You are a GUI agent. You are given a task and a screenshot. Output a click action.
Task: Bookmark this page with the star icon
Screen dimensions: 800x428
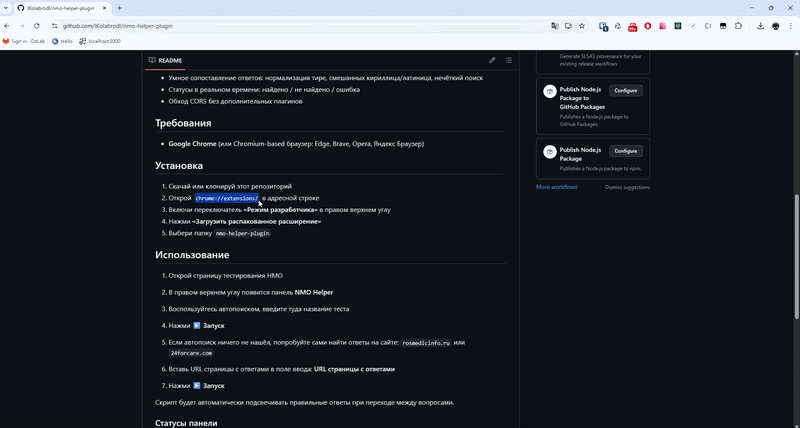(x=582, y=26)
